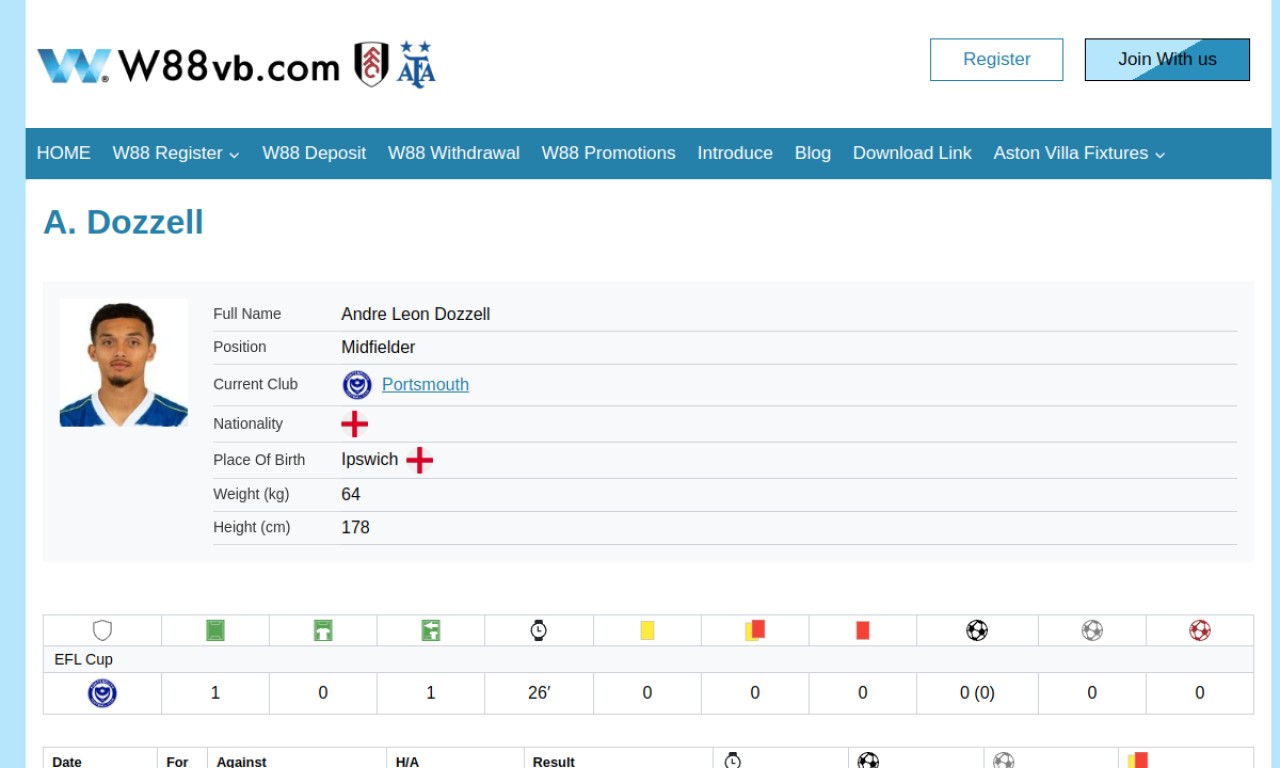Click the stopwatch minutes icon in stats header
Image resolution: width=1280 pixels, height=768 pixels.
[539, 630]
